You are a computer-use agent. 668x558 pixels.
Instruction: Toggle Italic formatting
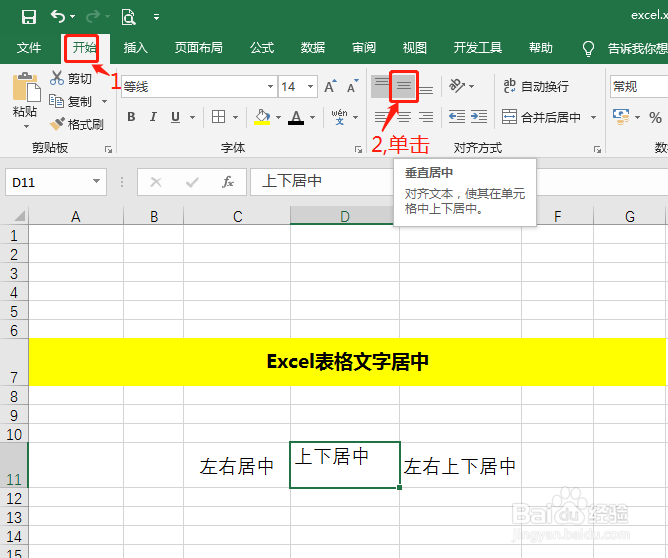(x=153, y=117)
